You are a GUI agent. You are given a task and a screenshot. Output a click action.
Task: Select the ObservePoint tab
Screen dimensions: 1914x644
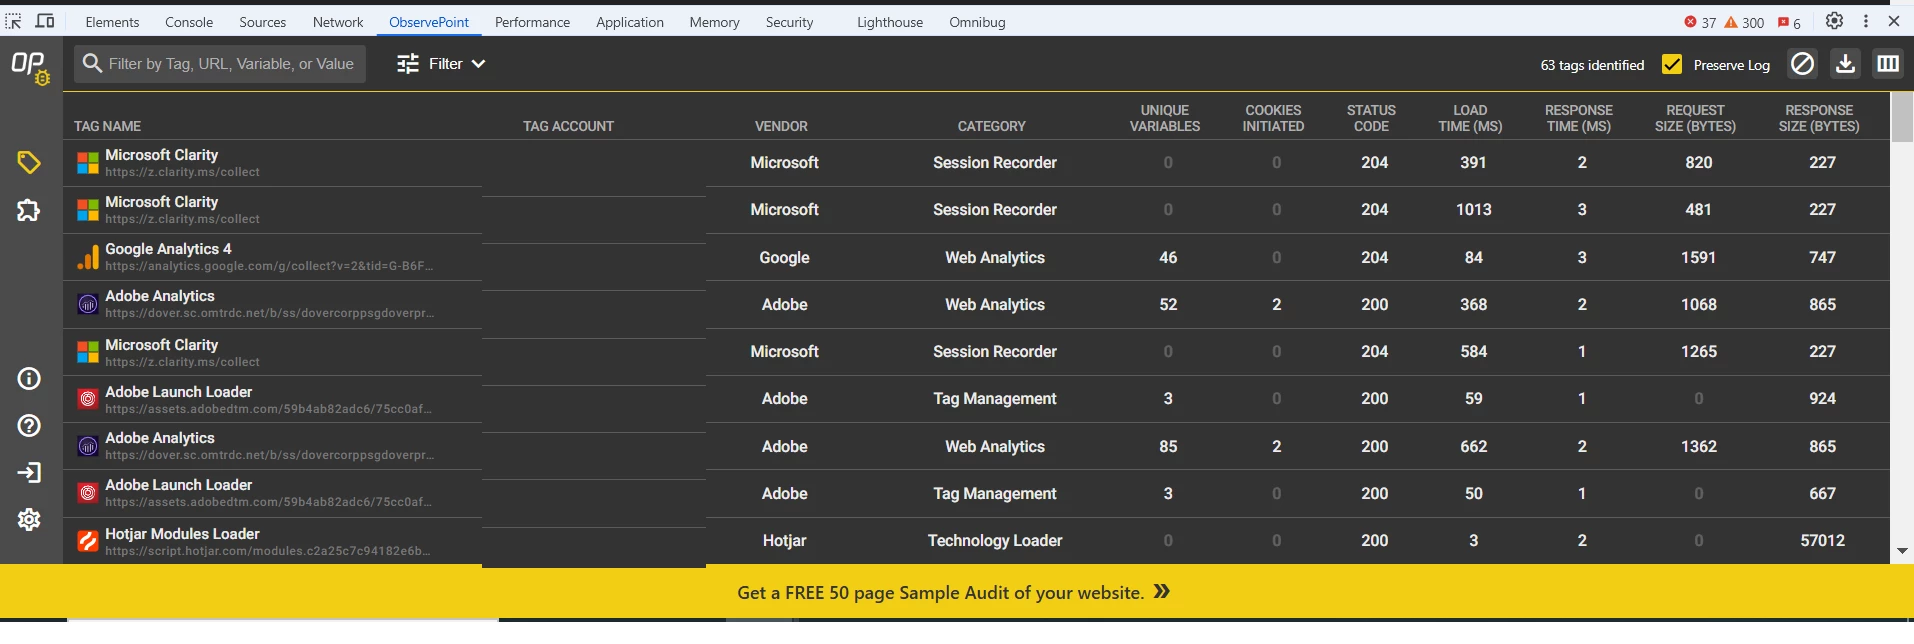point(429,22)
